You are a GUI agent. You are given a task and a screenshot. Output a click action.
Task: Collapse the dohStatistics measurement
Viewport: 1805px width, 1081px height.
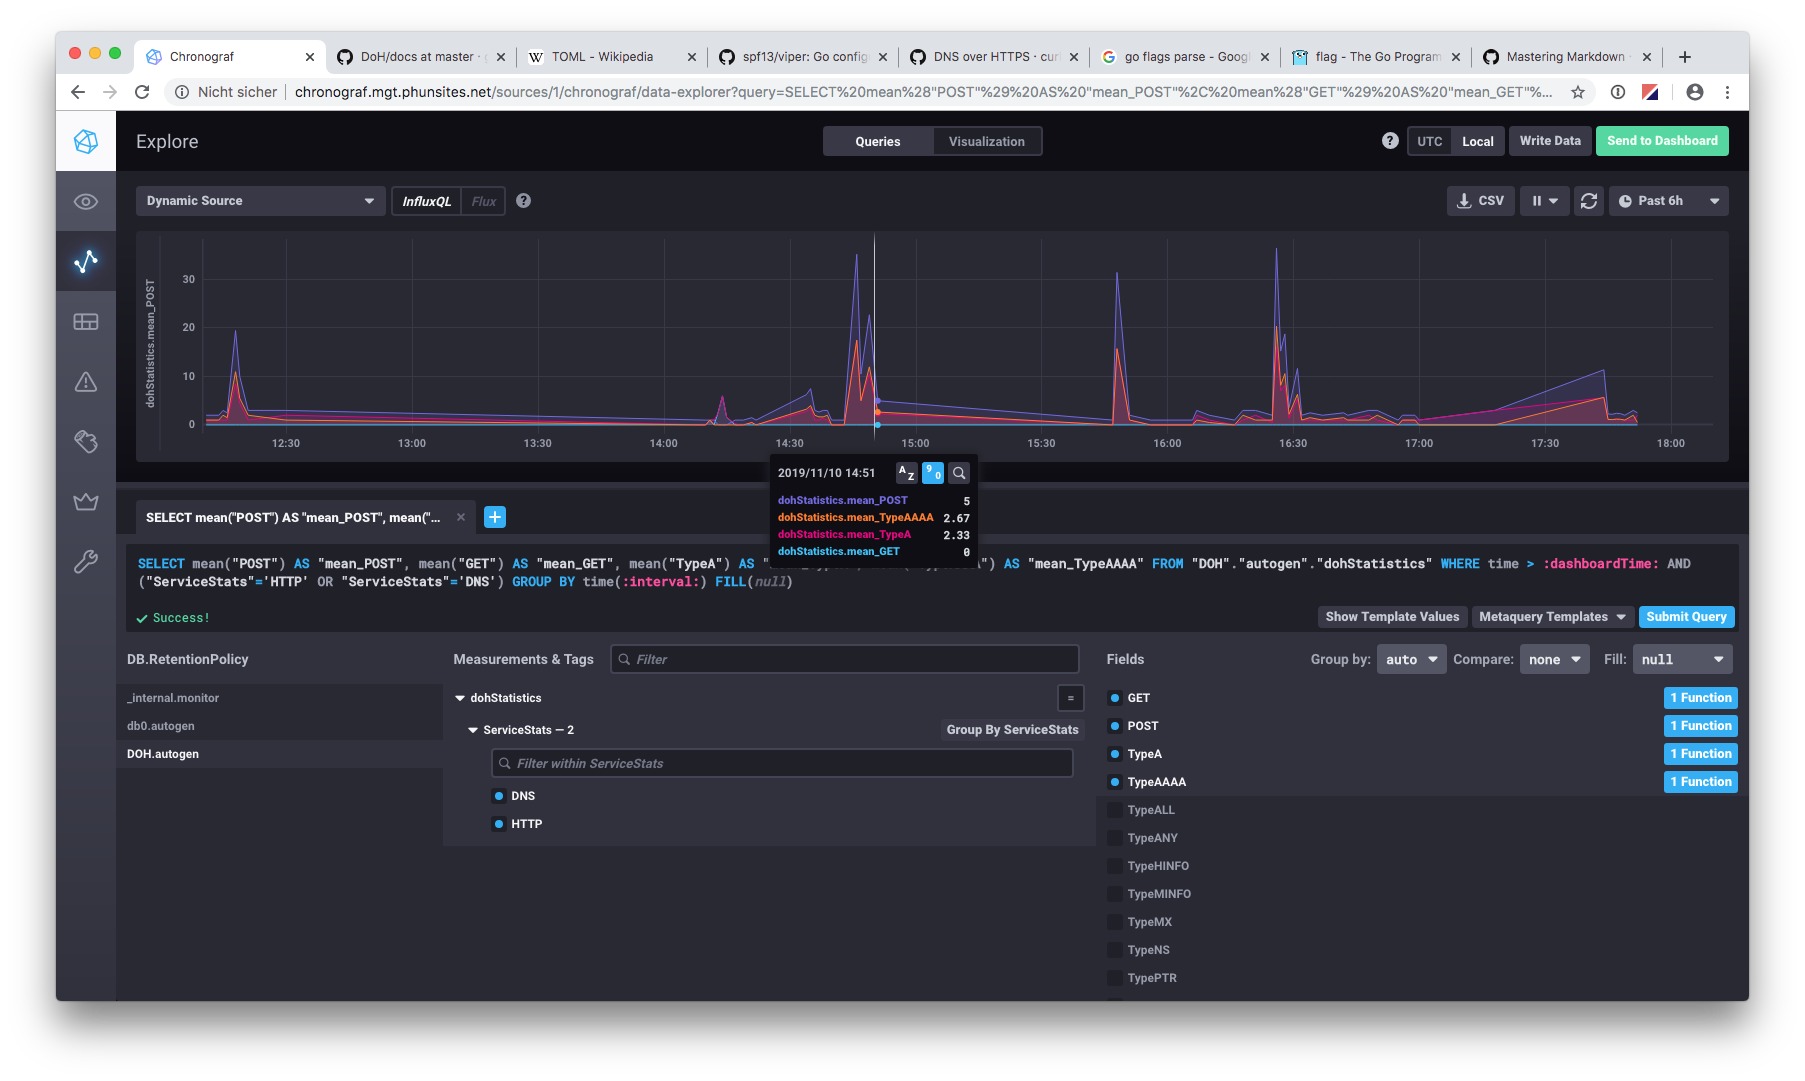click(x=460, y=698)
